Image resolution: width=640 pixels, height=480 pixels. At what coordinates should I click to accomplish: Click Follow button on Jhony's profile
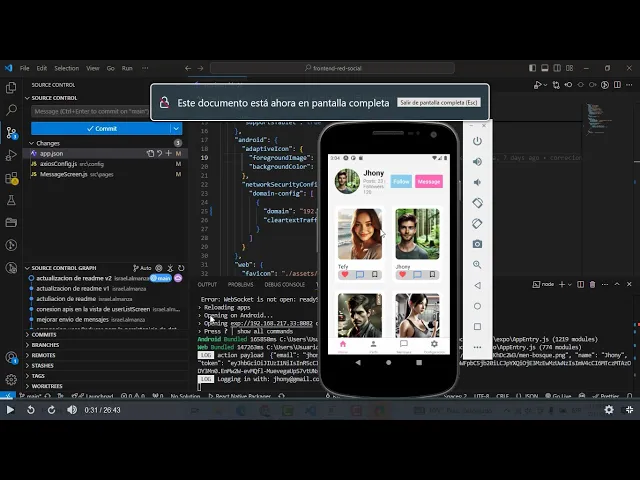coord(401,181)
